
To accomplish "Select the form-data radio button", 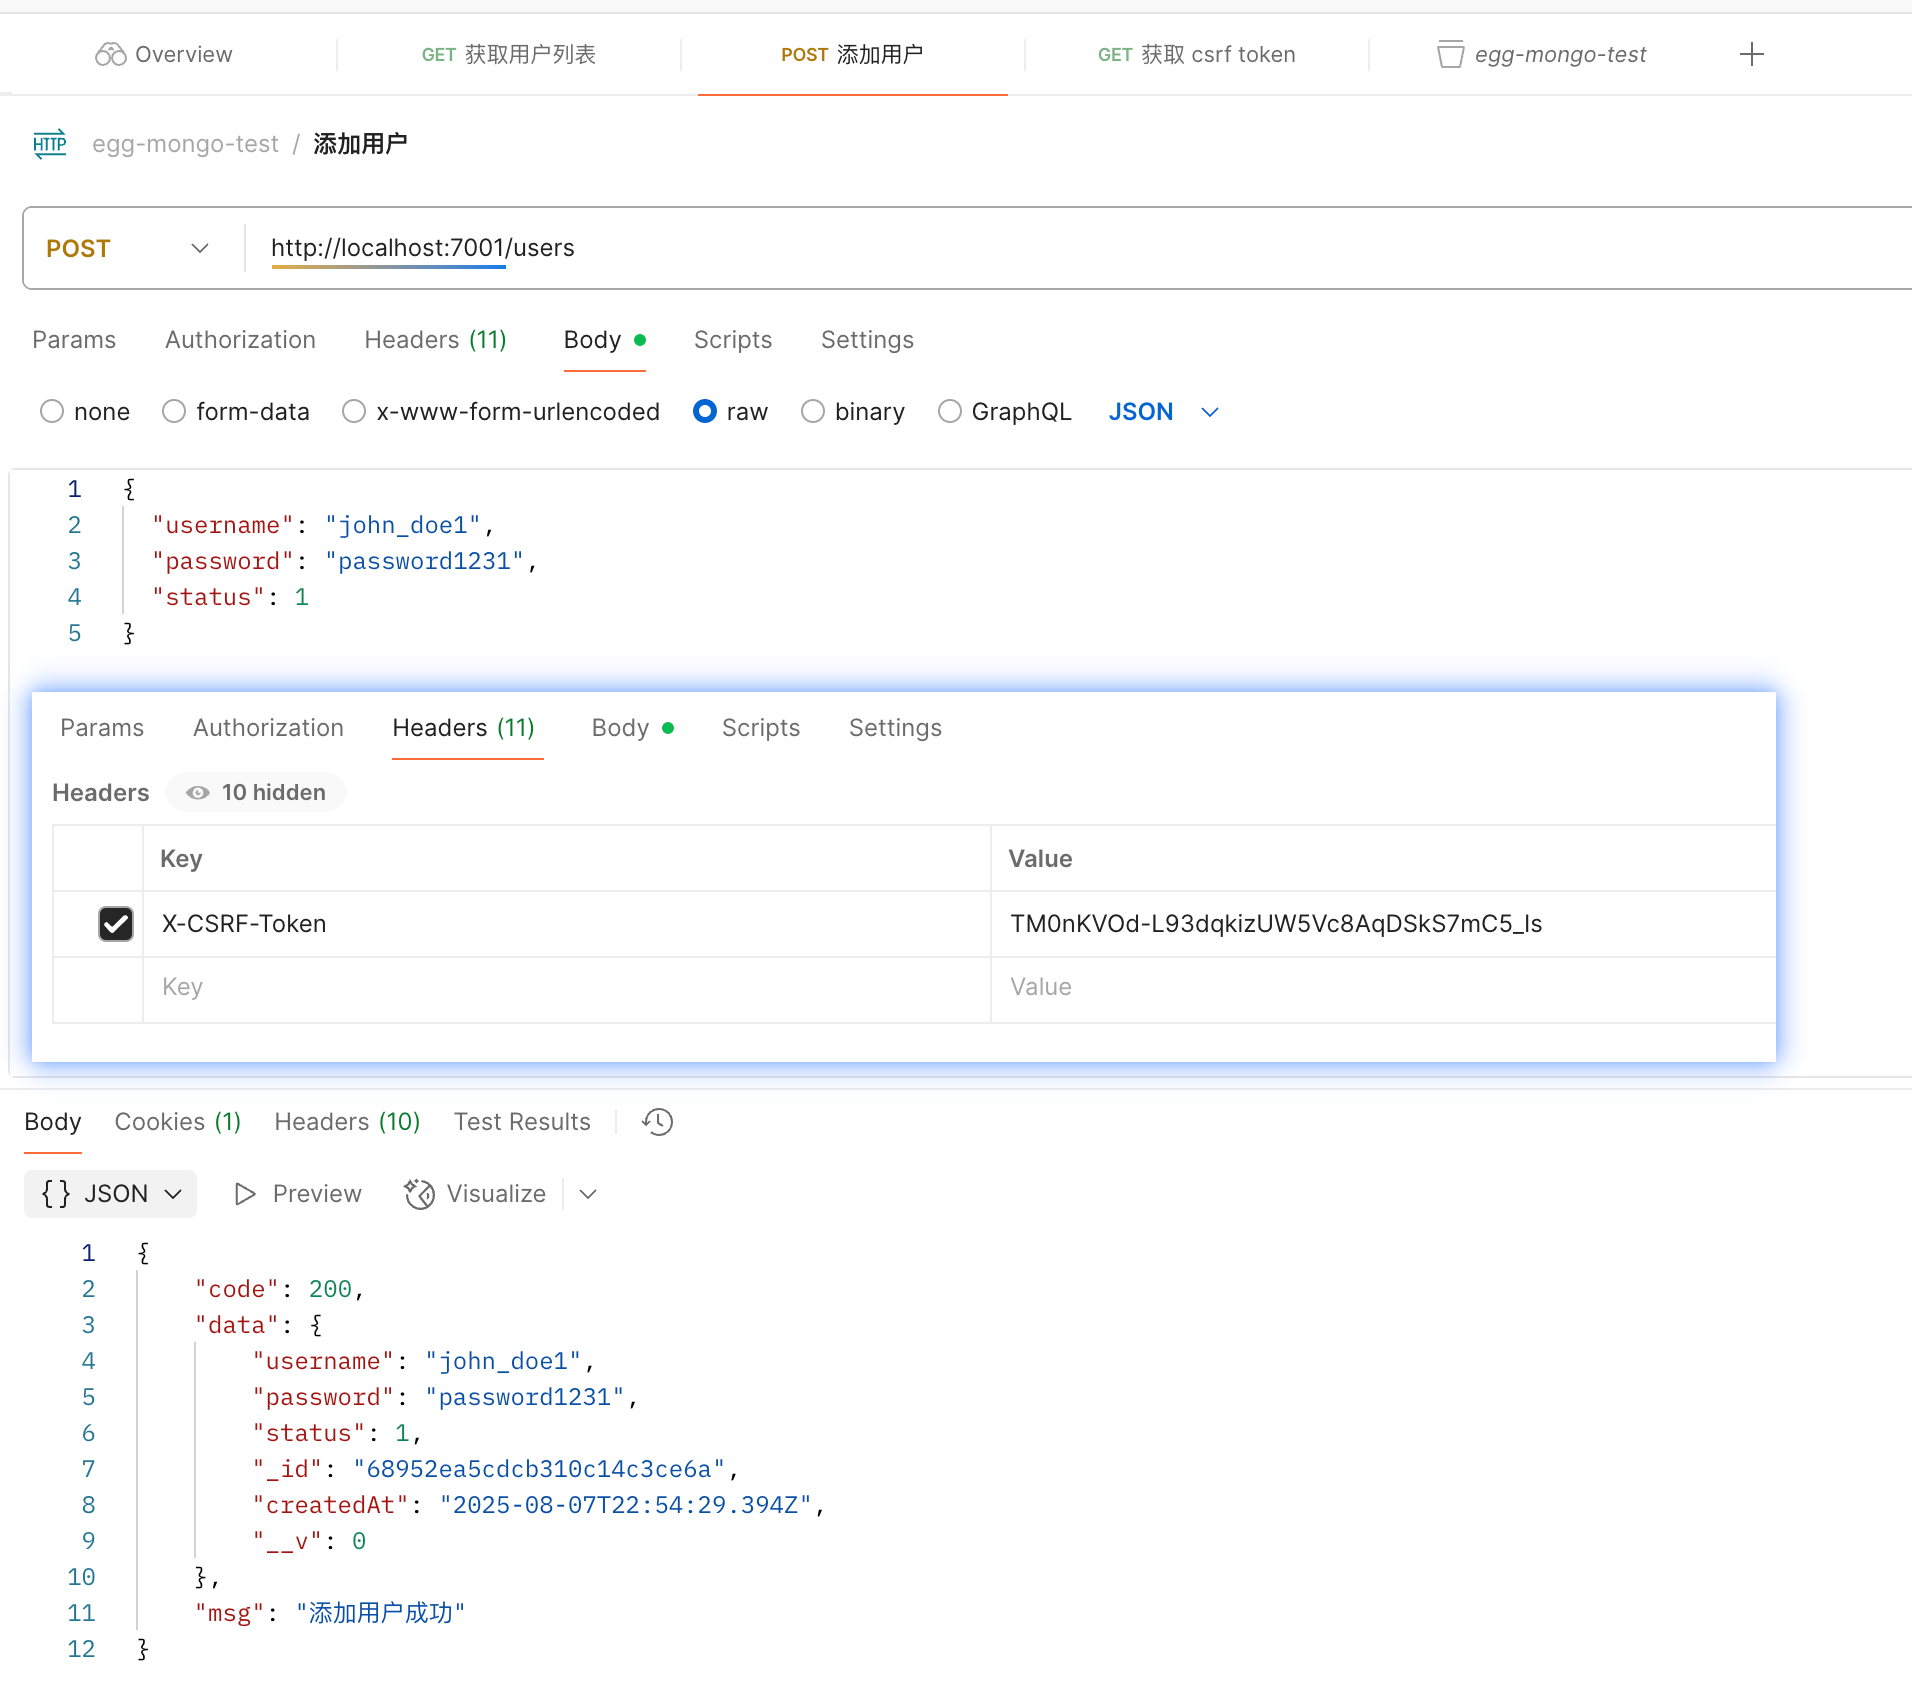I will [174, 412].
